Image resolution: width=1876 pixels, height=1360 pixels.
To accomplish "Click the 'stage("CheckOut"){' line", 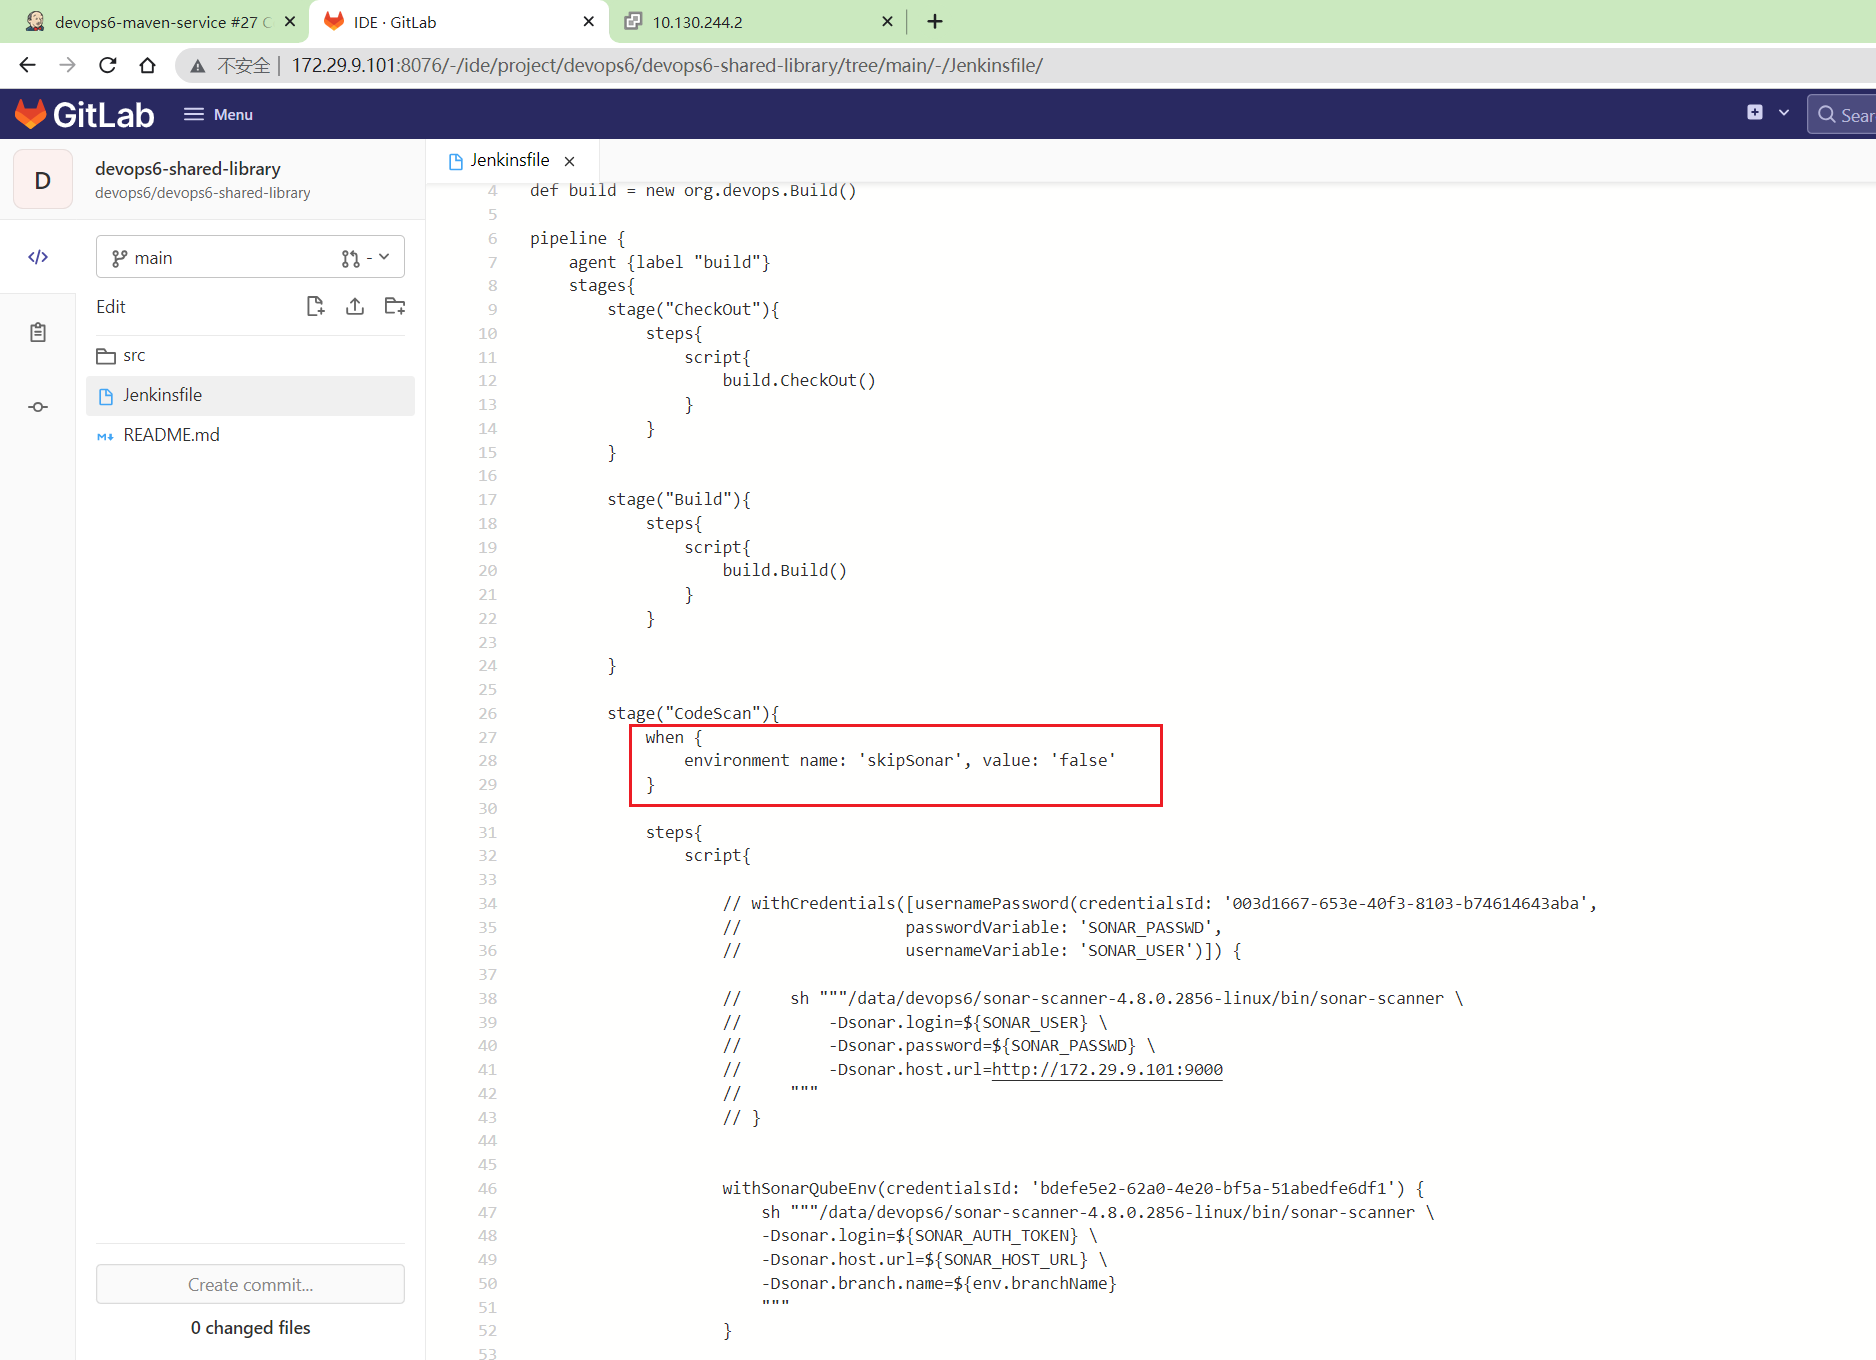I will (x=693, y=309).
